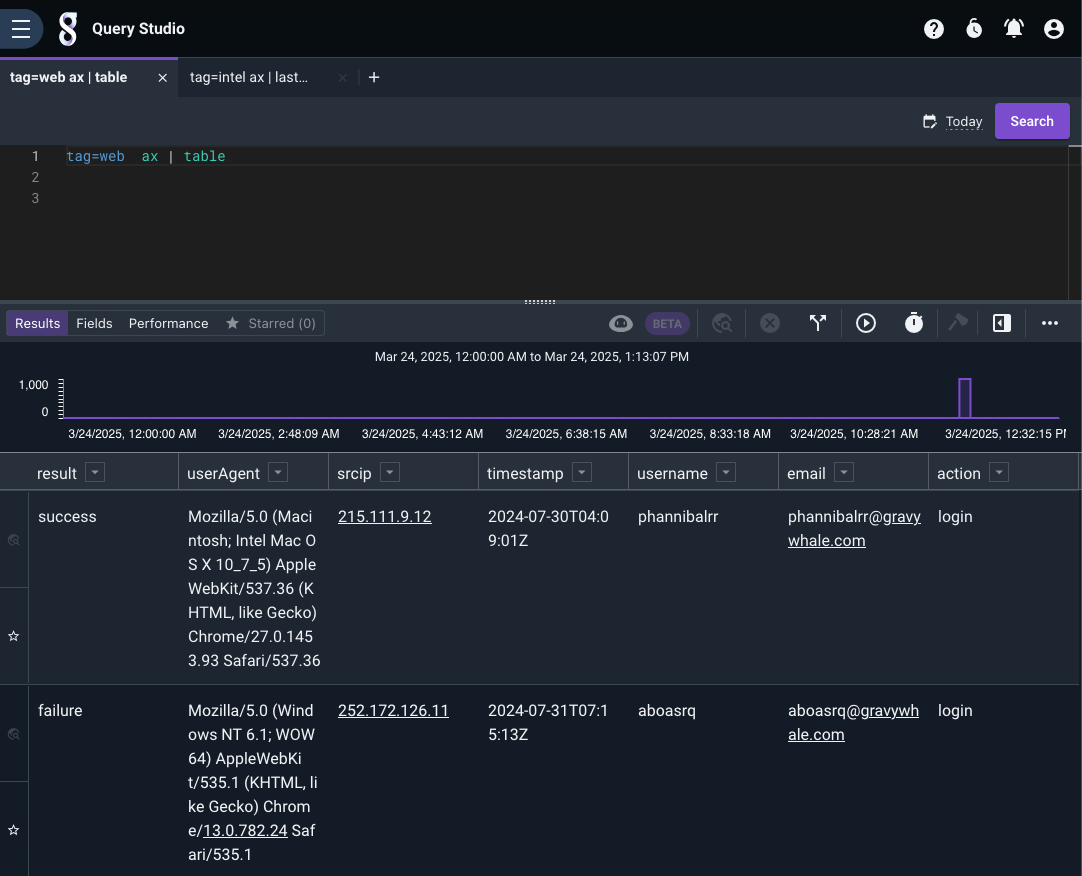
Task: Open the result column dropdown
Action: tap(95, 472)
